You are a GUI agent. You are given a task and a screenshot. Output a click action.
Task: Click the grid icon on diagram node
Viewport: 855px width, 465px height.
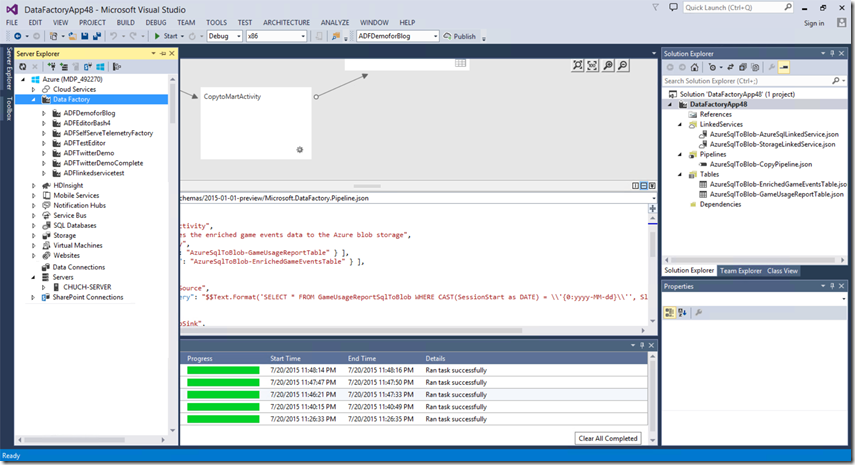pyautogui.click(x=461, y=63)
